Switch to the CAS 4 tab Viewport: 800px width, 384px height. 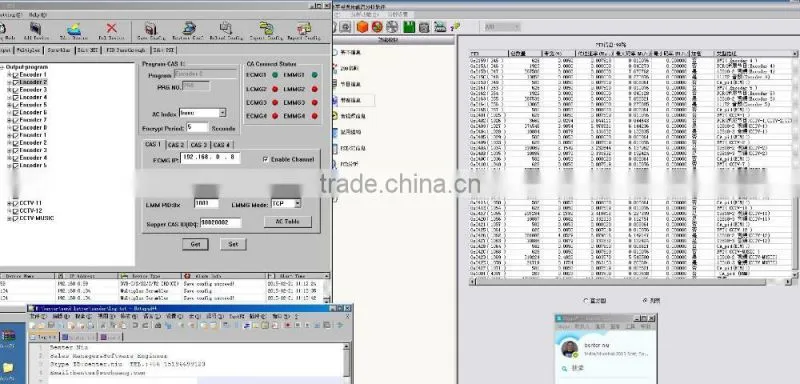[221, 145]
